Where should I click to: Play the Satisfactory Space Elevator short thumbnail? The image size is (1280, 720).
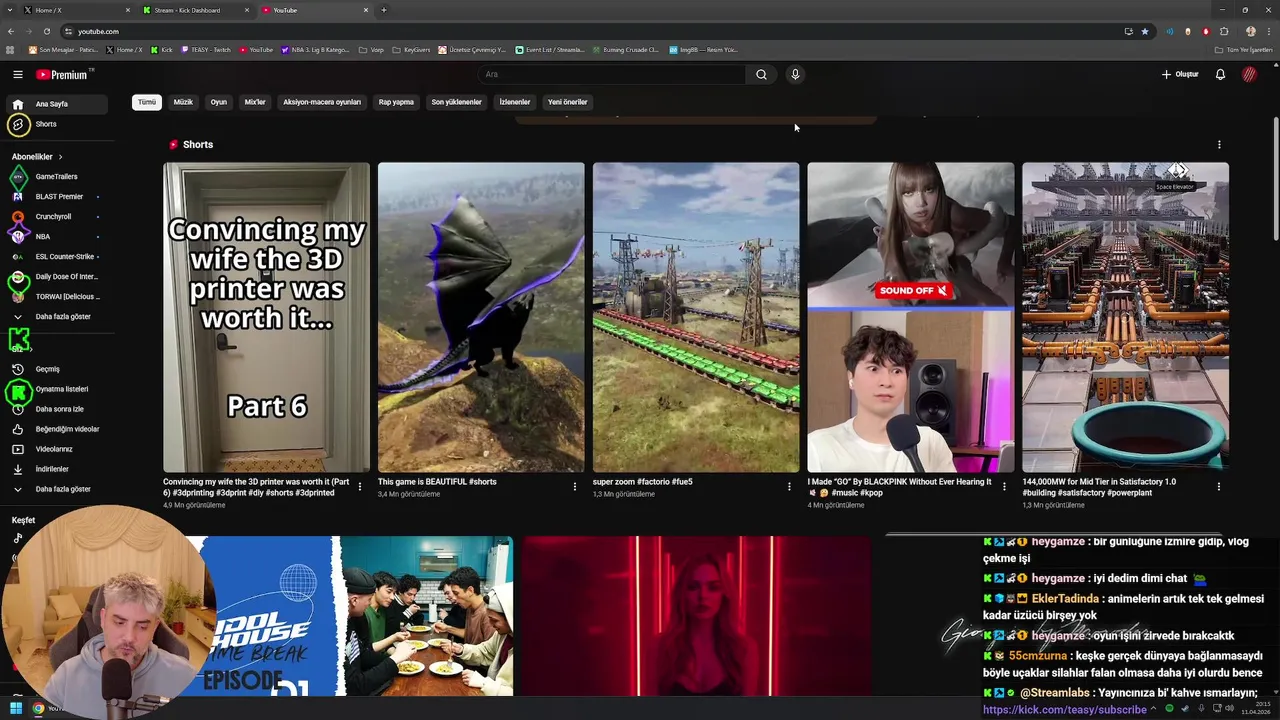pos(1125,317)
